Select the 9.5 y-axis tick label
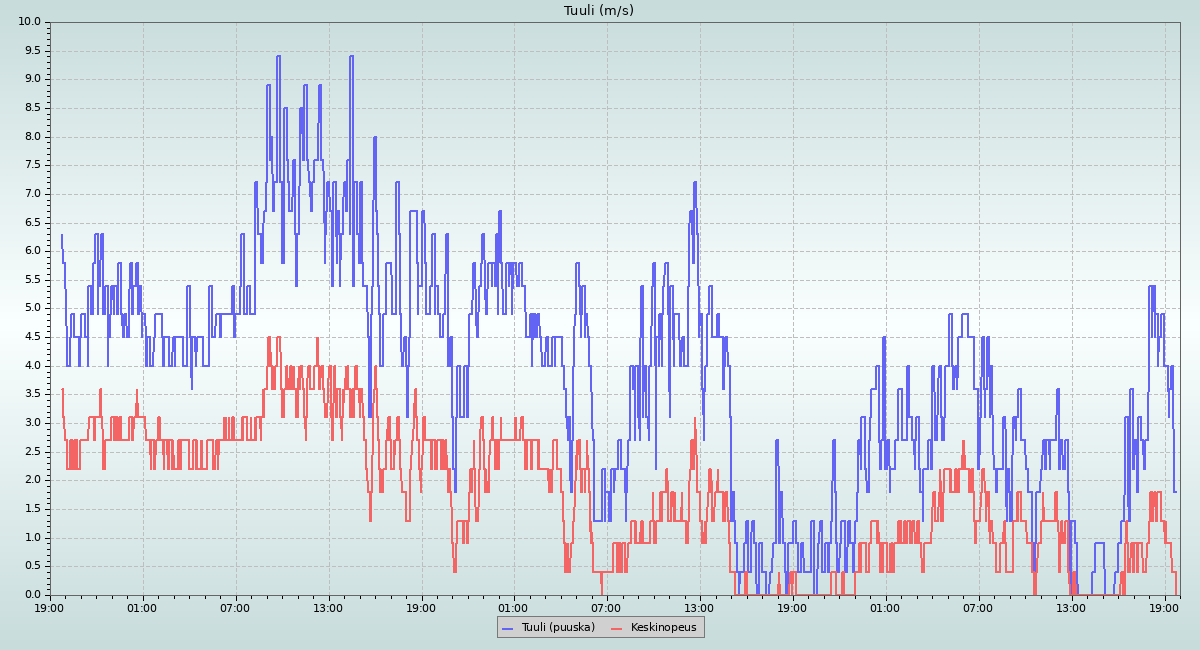Screen dimensions: 1200x650 [32, 51]
